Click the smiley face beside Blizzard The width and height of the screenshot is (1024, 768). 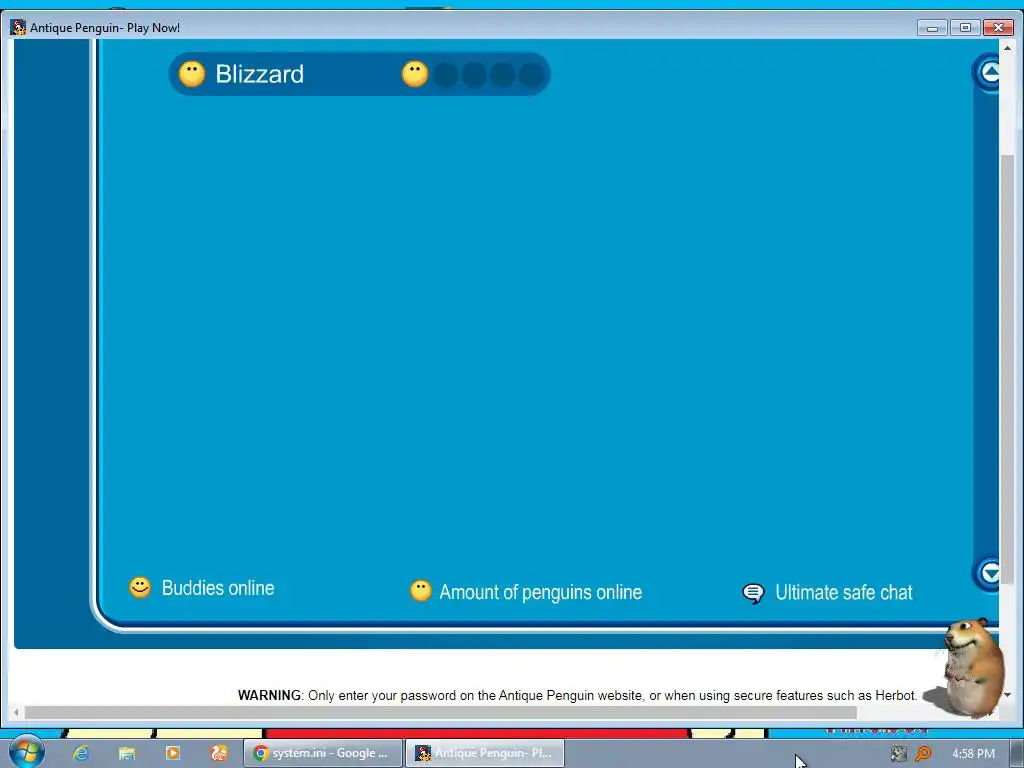pos(192,74)
